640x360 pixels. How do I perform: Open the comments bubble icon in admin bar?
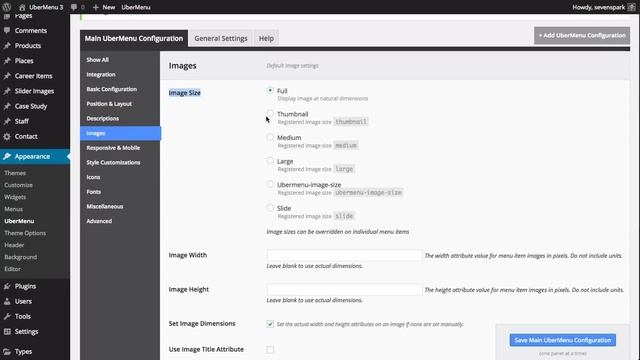point(74,7)
